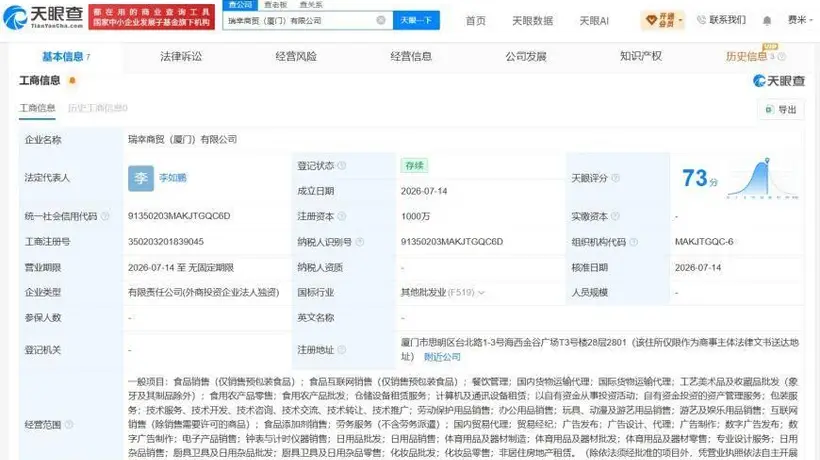The image size is (820, 460).
Task: Open the 知识产权 tab
Action: 641,56
